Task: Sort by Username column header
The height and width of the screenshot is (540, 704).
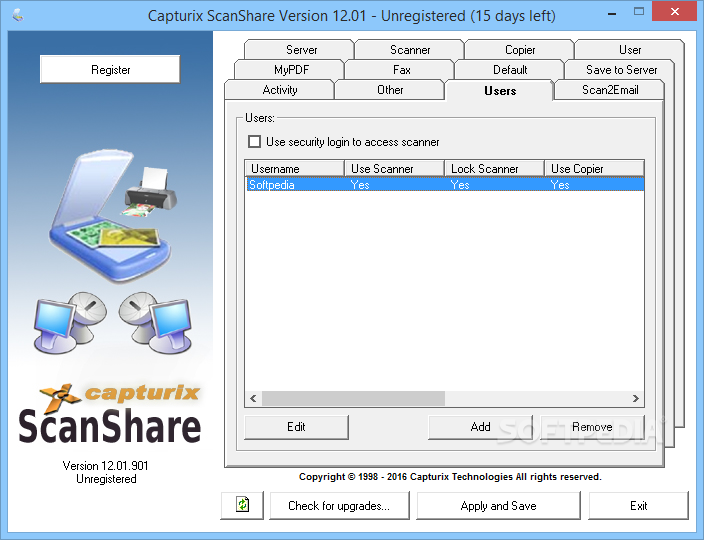Action: point(295,168)
